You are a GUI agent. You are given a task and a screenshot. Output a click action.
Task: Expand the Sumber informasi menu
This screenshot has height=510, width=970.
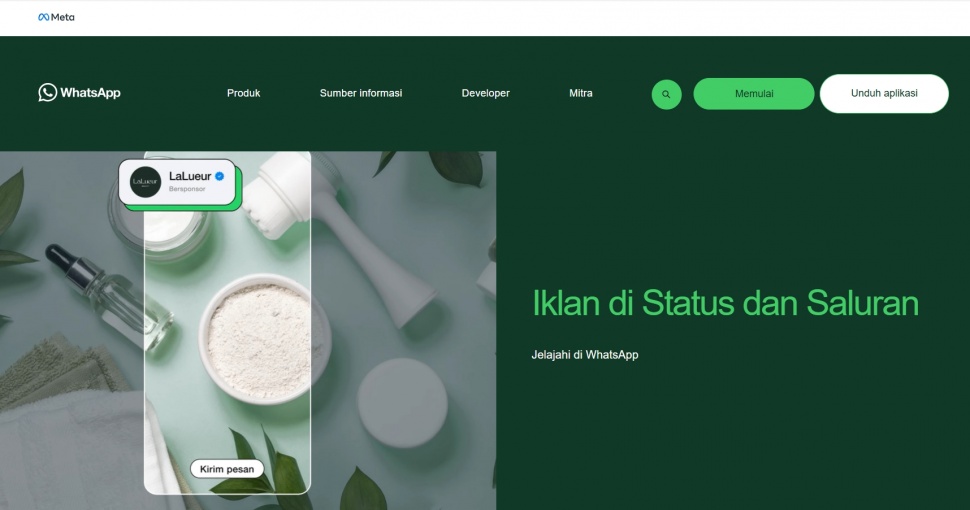(361, 93)
